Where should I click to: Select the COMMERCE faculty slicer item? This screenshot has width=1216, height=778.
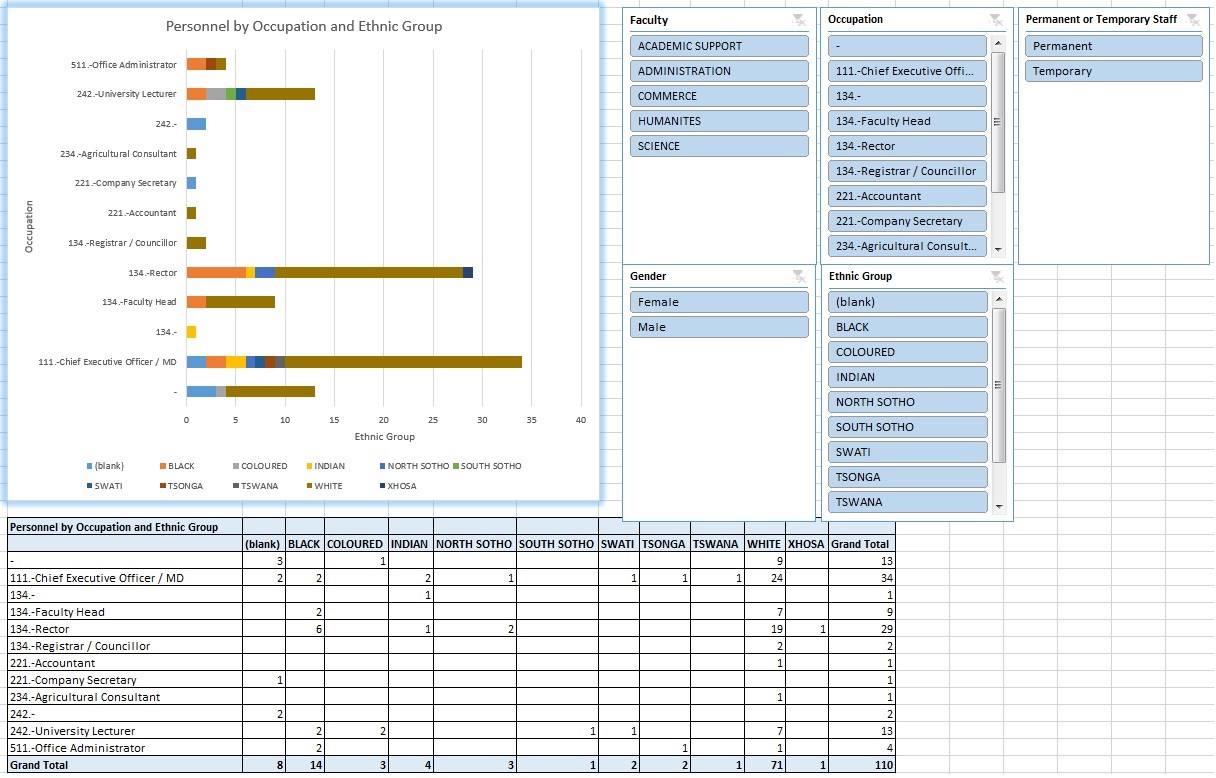[719, 96]
